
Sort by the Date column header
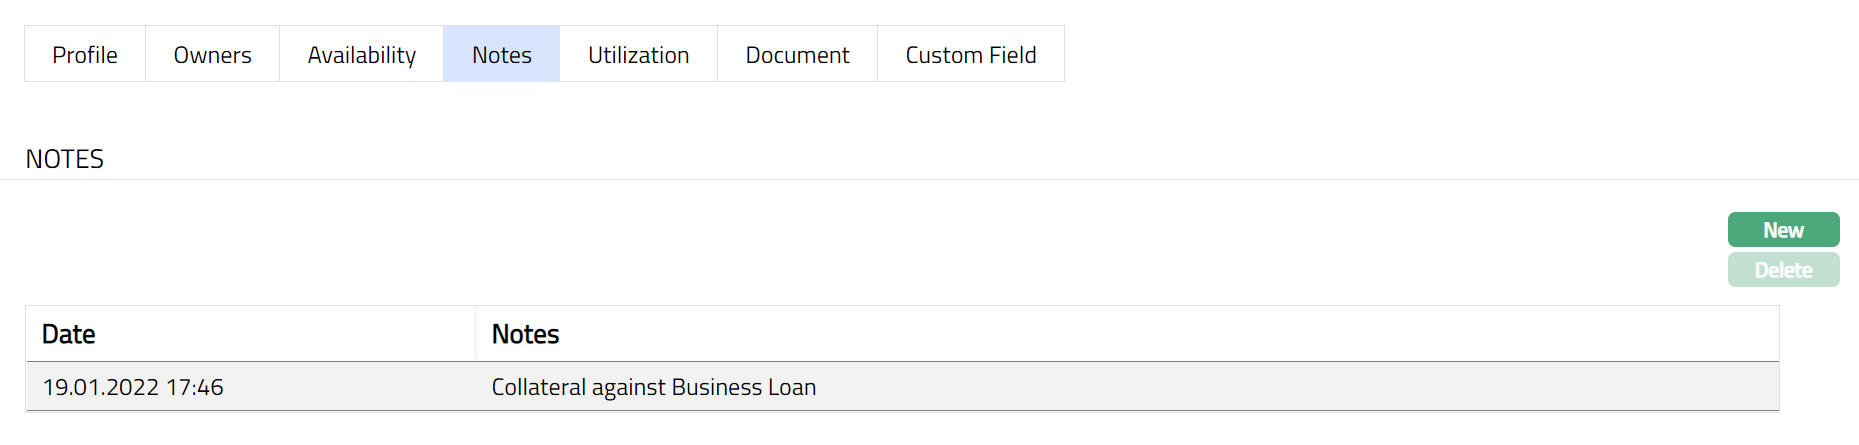[x=69, y=334]
